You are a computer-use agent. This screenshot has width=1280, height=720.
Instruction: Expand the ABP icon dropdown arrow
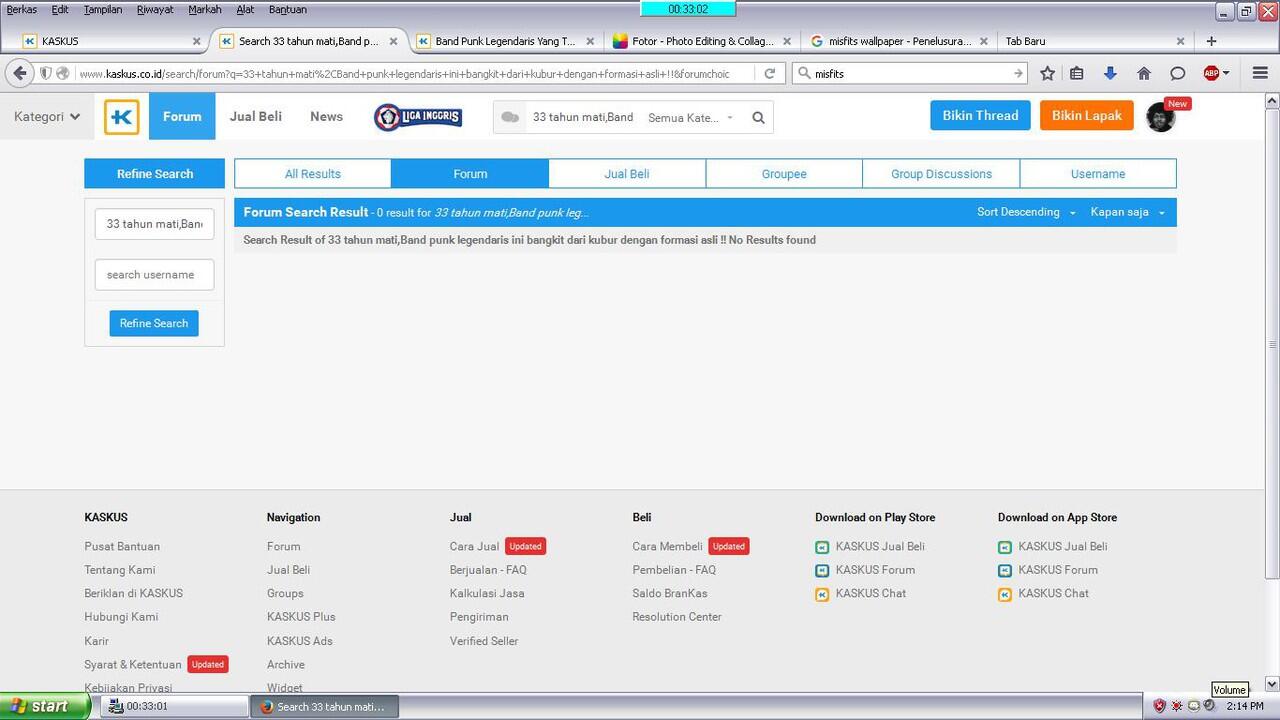pos(1226,73)
